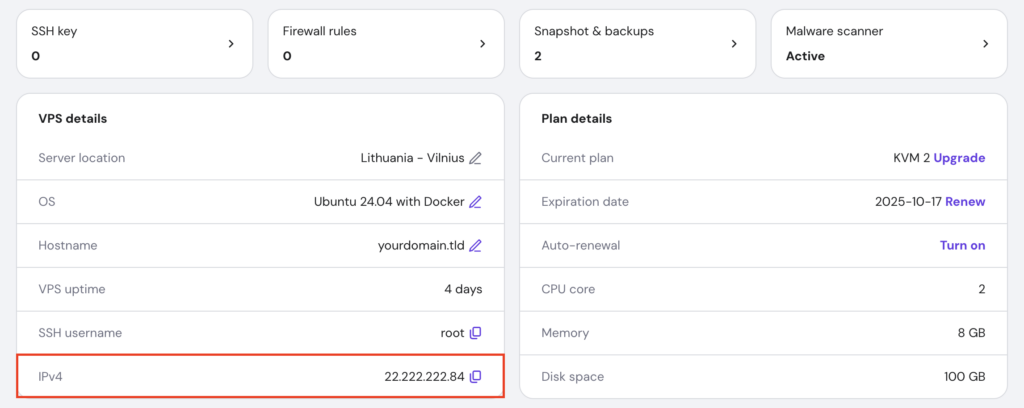Edit the OS with the pencil icon

pyautogui.click(x=476, y=202)
